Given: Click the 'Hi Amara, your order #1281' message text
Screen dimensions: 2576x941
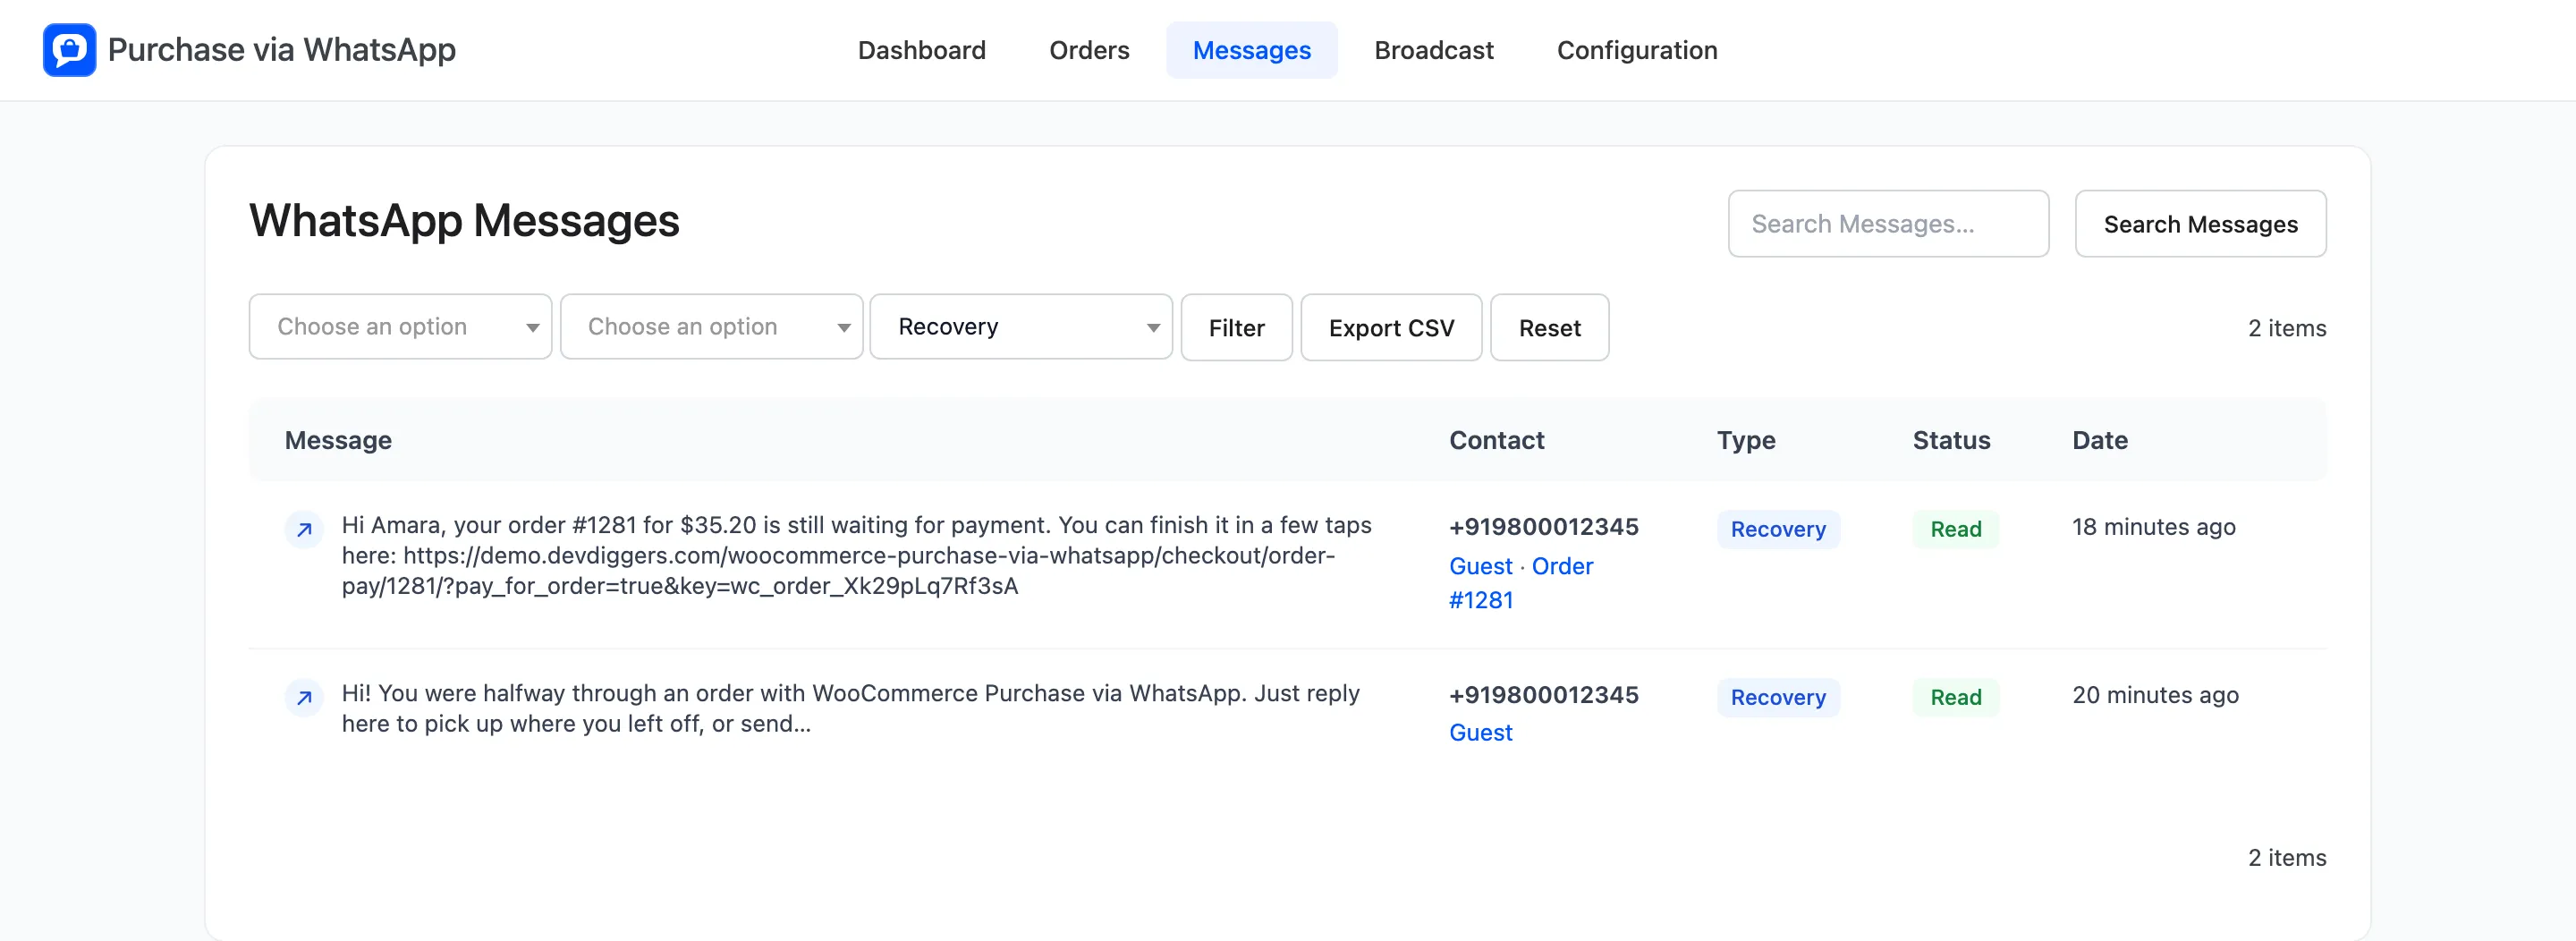Looking at the screenshot, I should click(856, 556).
